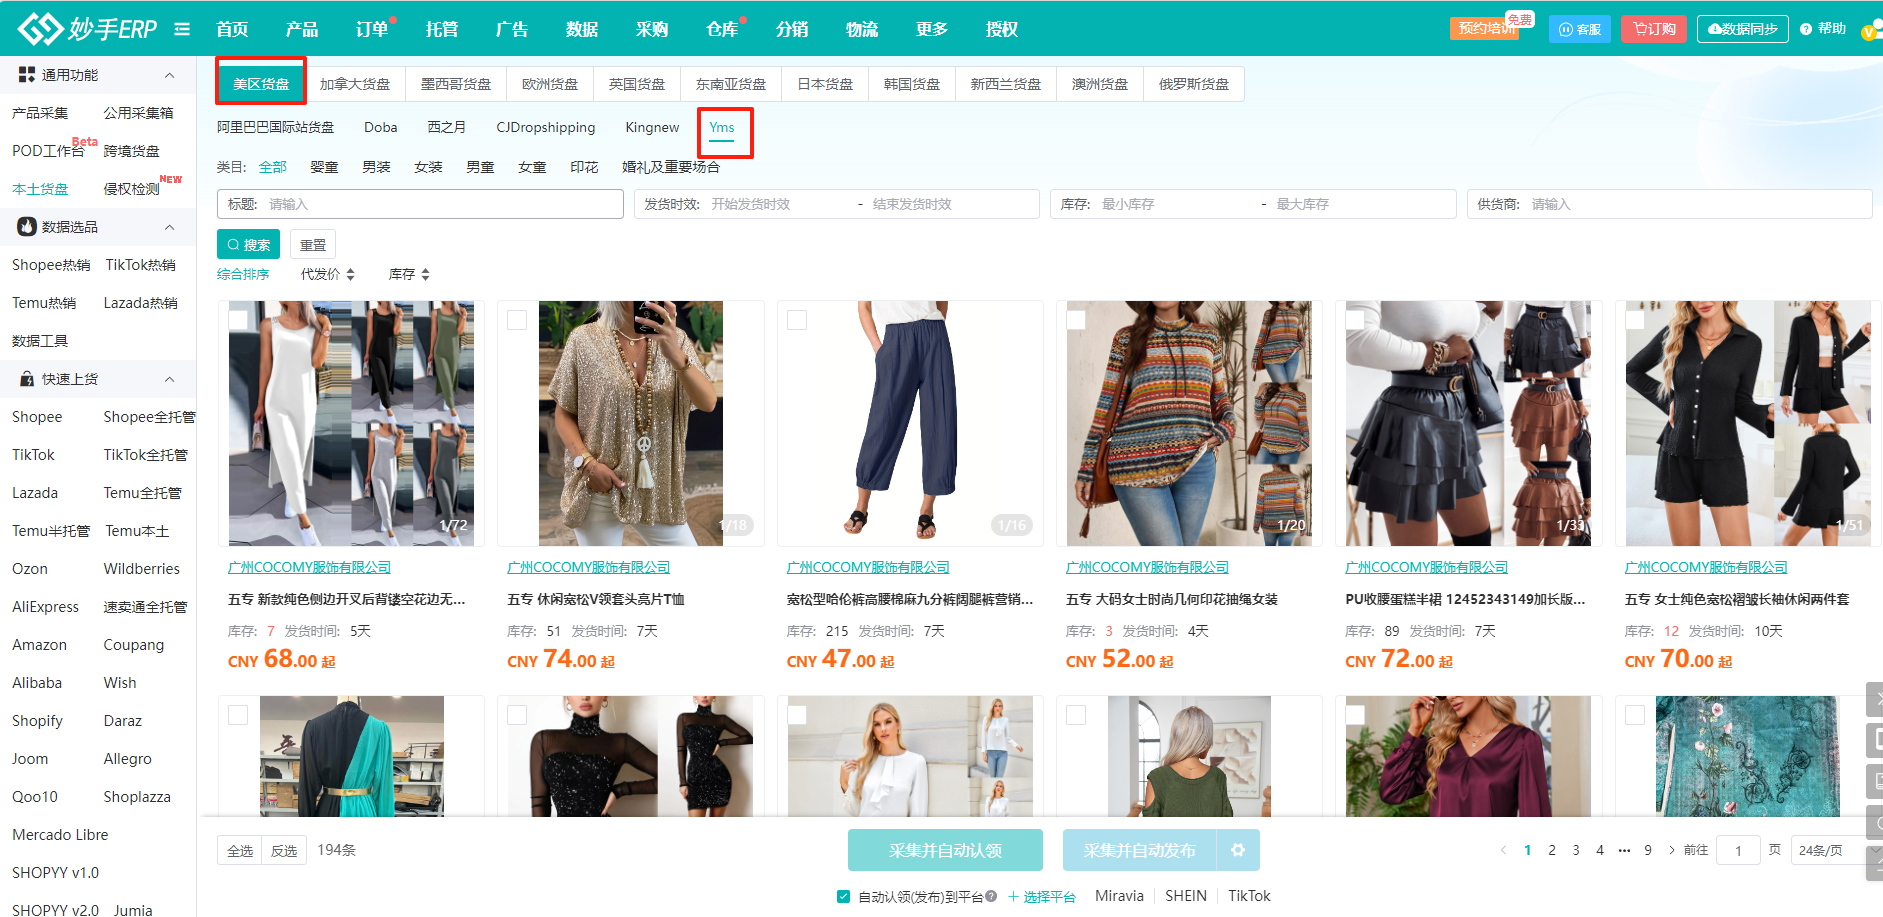Select checkbox on the sequin V-neck top product
The height and width of the screenshot is (917, 1883).
517,320
